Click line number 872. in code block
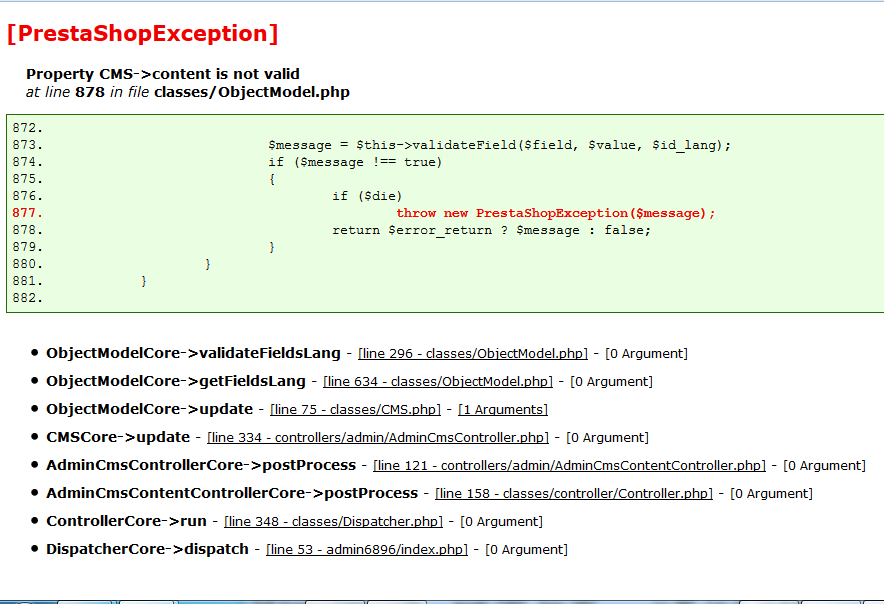 (x=28, y=128)
